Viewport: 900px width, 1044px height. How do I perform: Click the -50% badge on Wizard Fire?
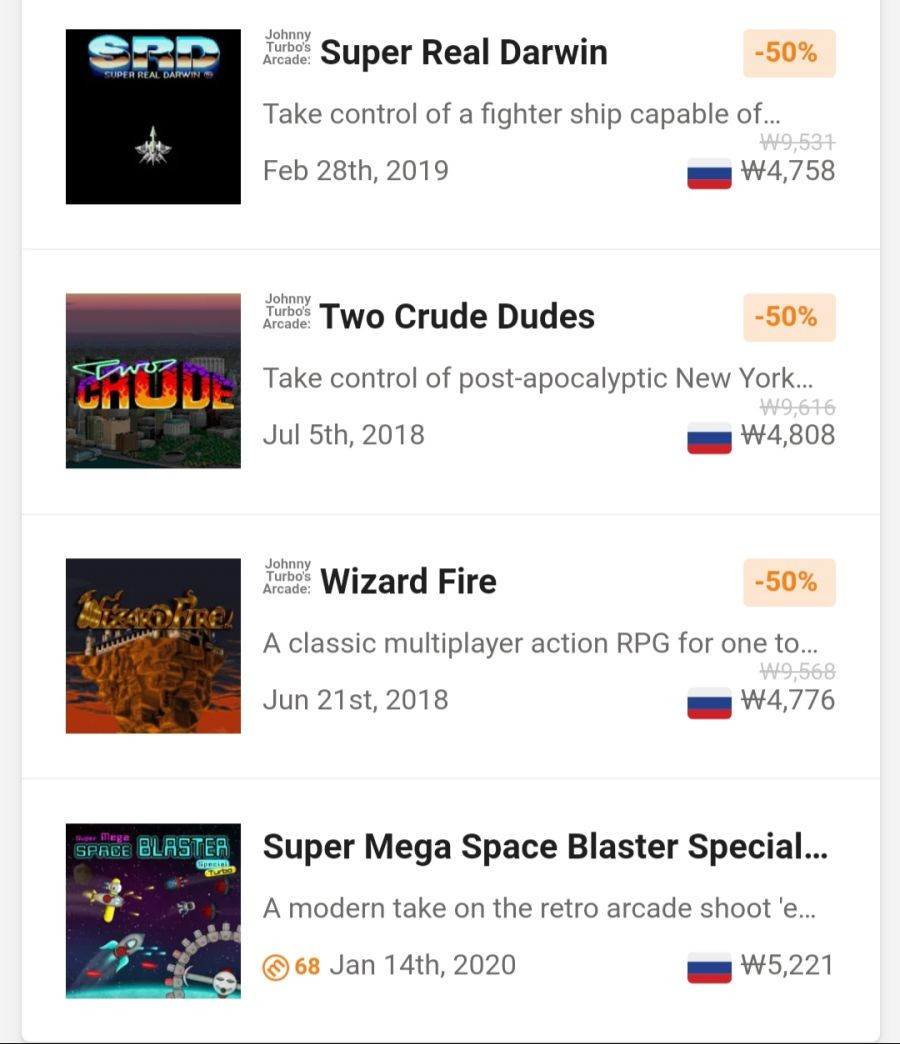coord(789,583)
